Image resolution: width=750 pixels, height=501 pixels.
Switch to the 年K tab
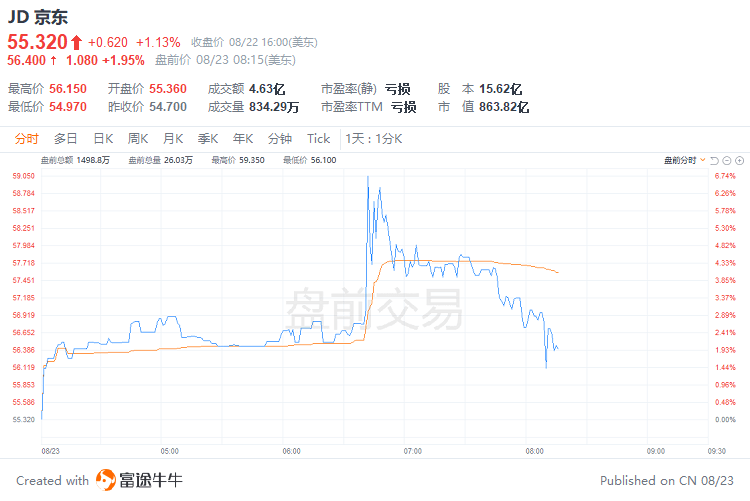[x=243, y=139]
